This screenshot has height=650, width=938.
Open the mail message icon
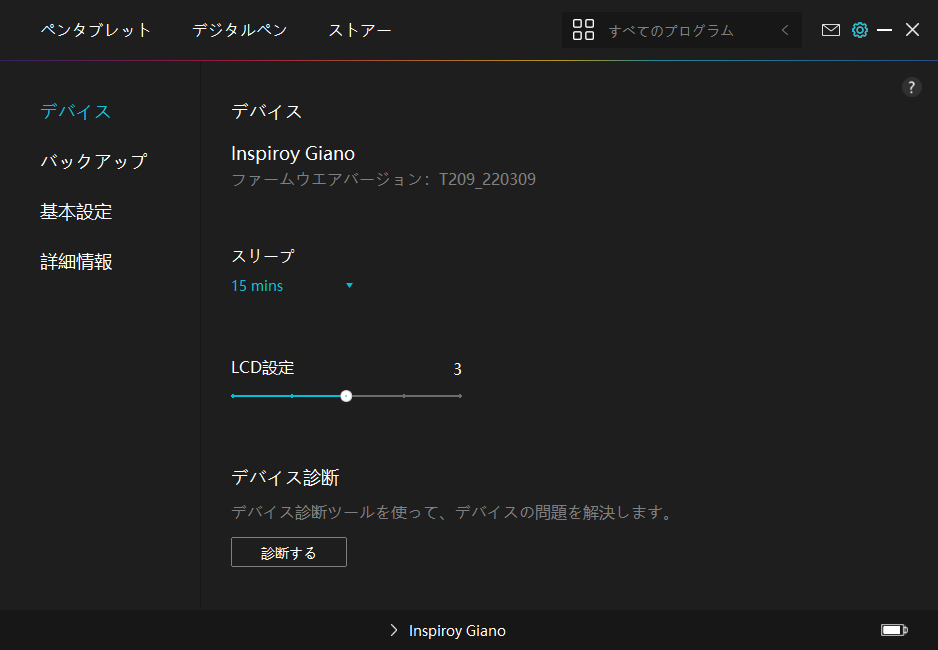coord(830,30)
